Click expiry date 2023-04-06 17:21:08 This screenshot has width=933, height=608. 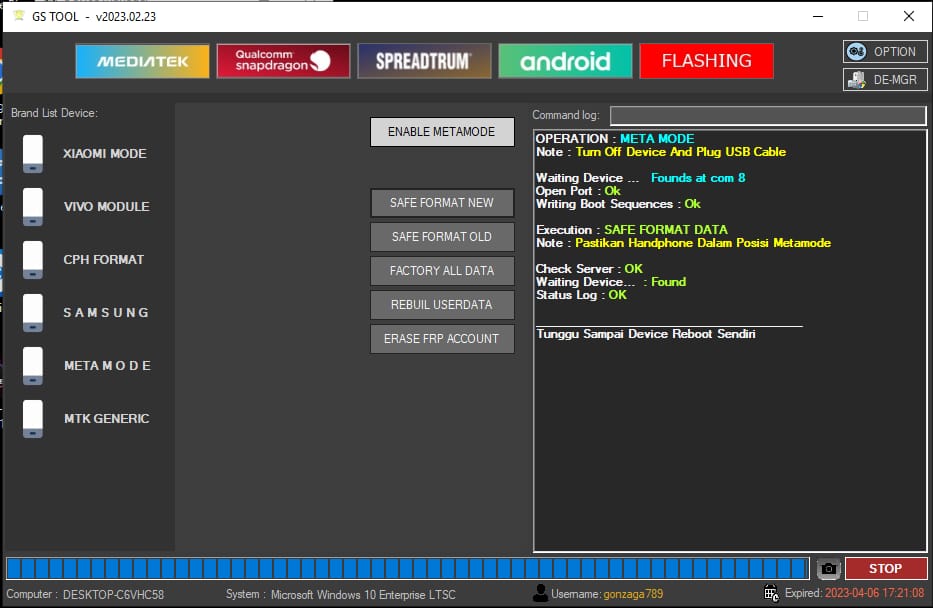[x=875, y=593]
